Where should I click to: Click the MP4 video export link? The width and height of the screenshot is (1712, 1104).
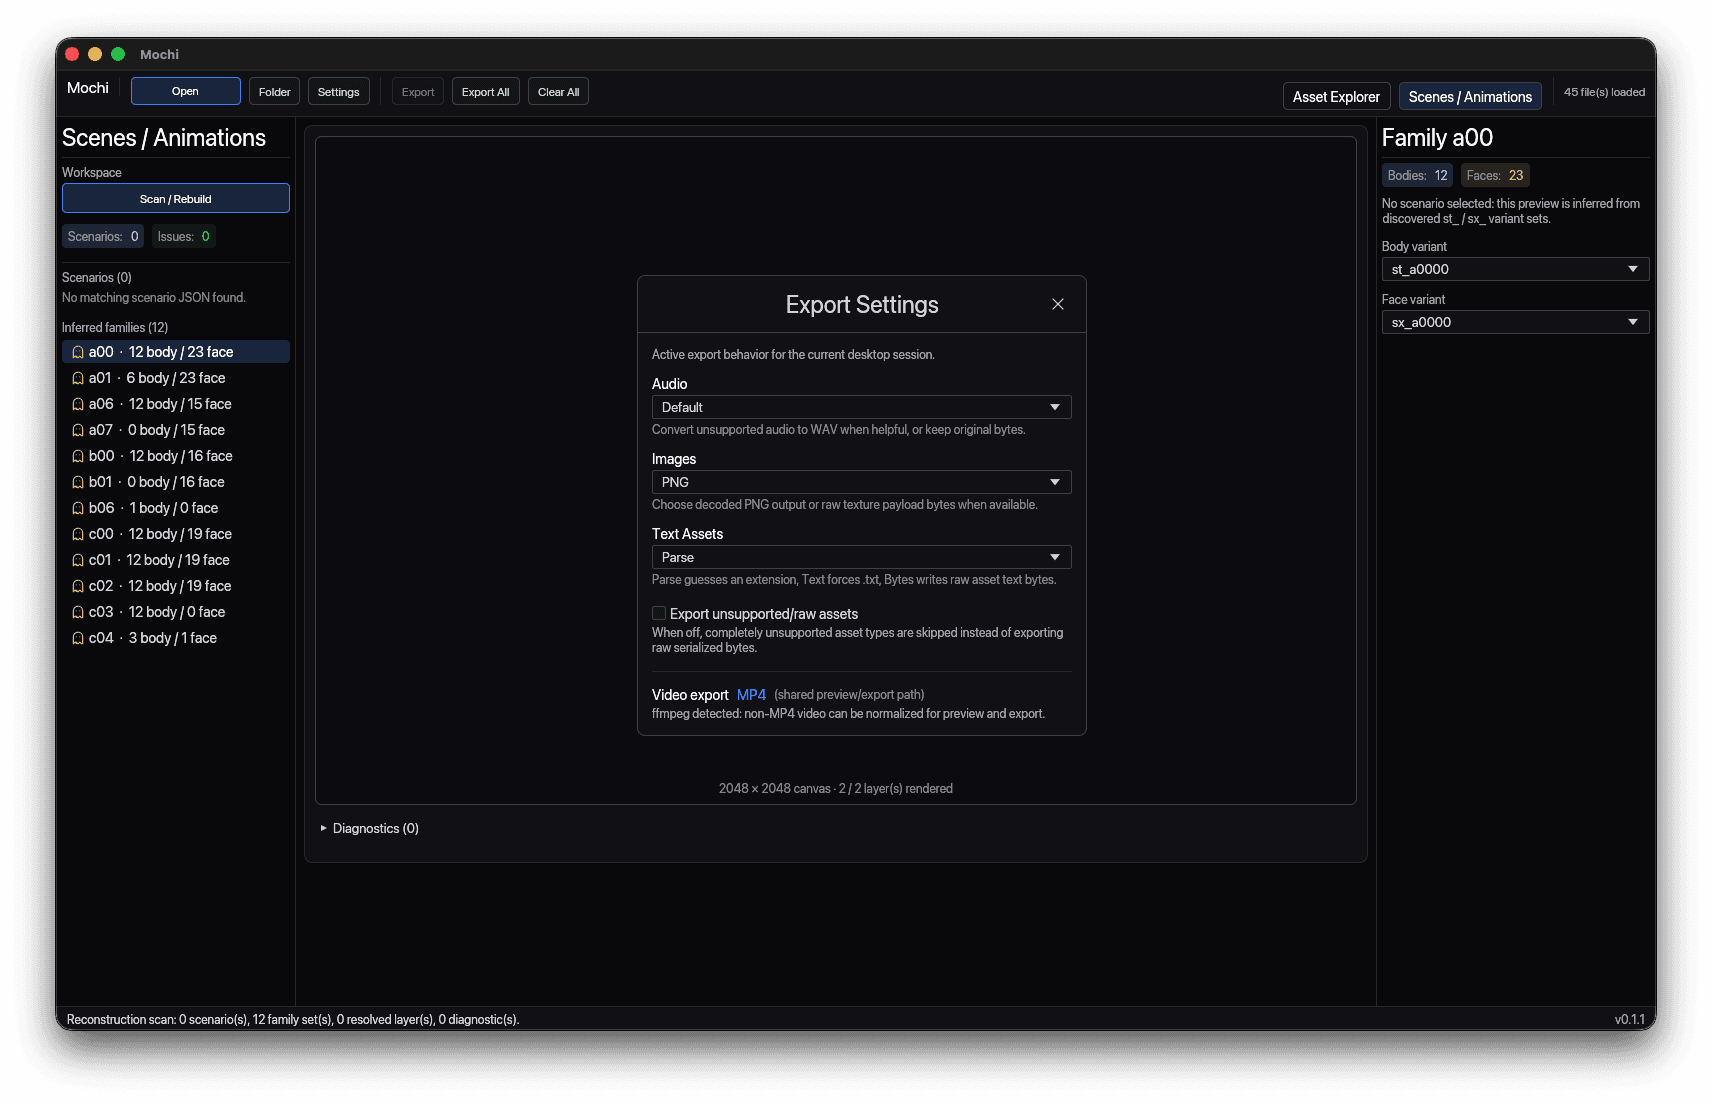tap(751, 694)
